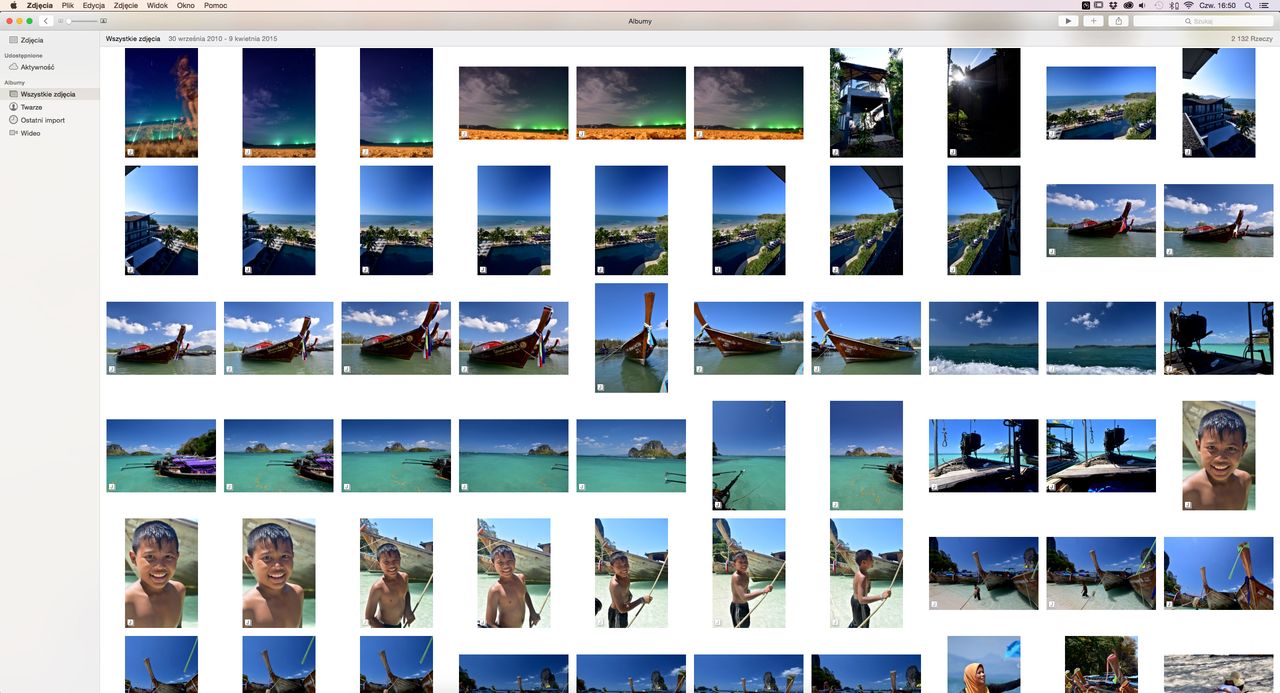
Task: Click the window's green fullscreen button
Action: point(30,21)
